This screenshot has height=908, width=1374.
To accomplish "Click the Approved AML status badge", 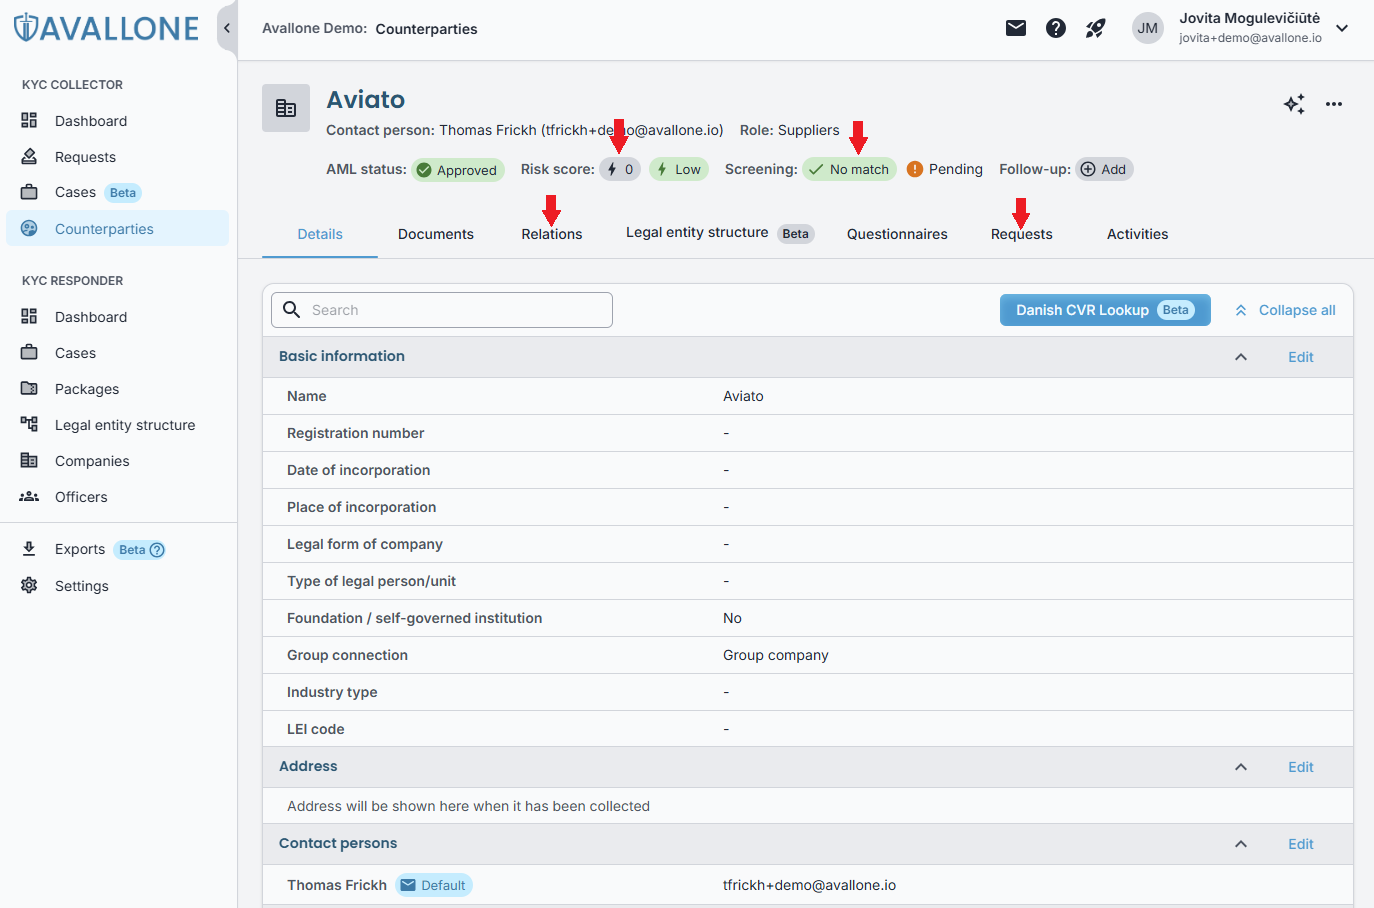I will point(458,170).
